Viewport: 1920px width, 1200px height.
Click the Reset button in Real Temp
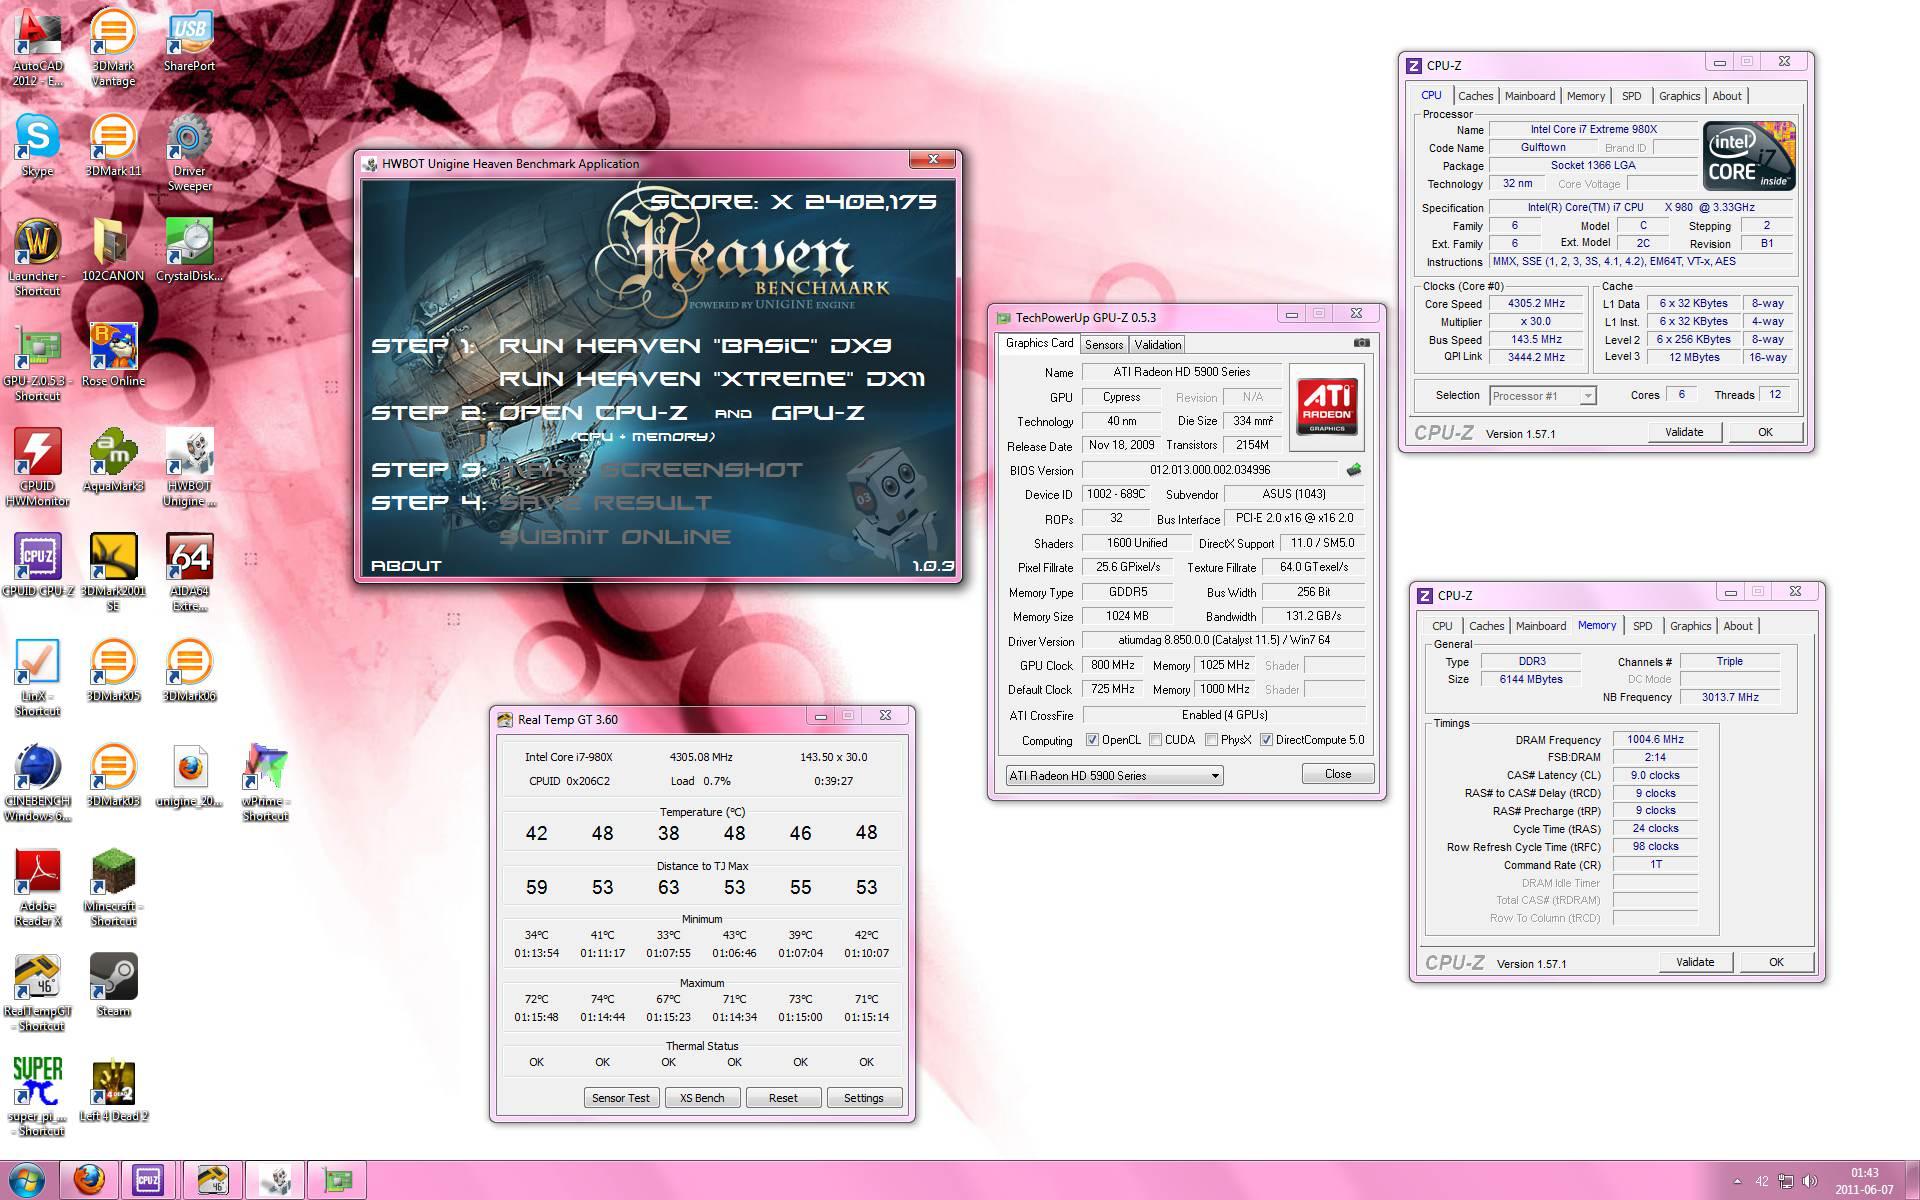[783, 1098]
